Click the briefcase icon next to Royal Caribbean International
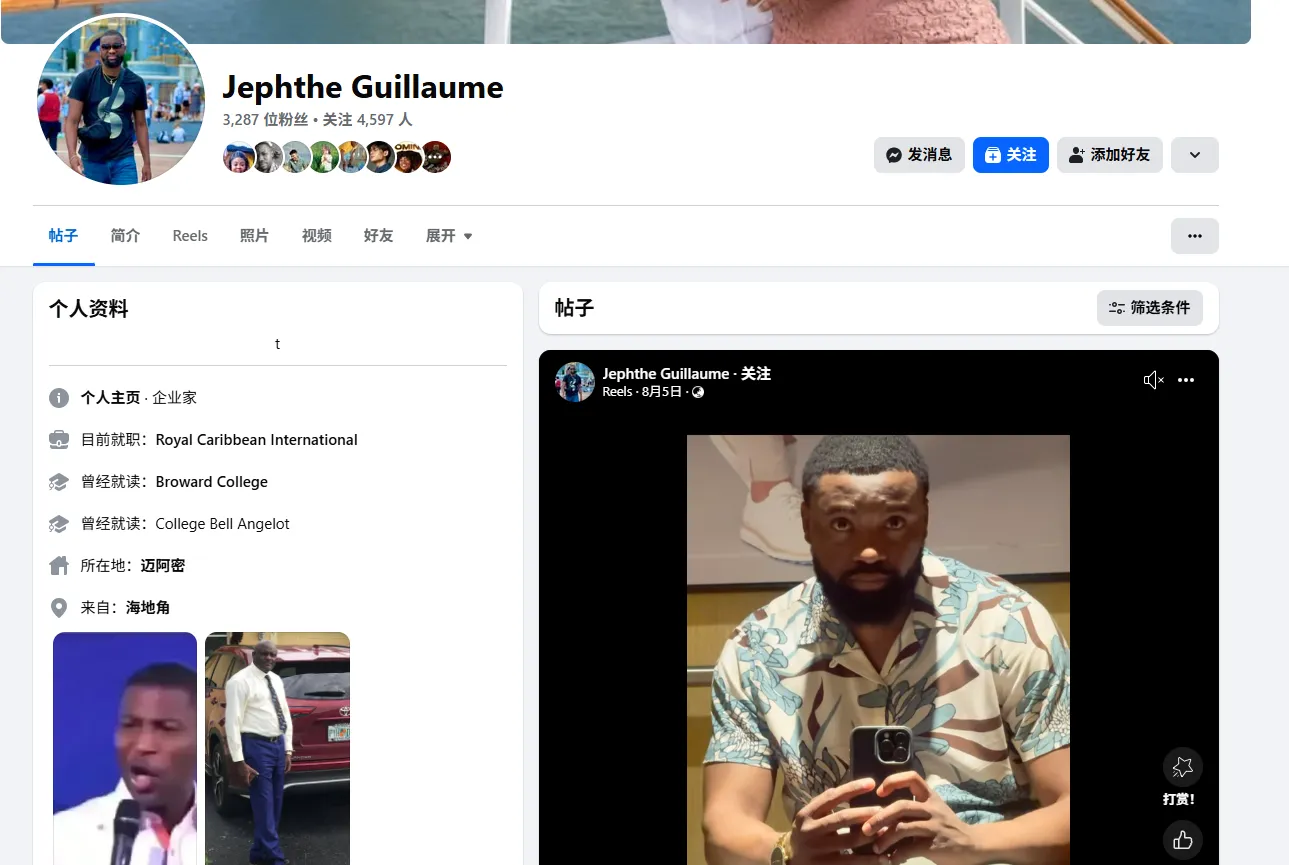This screenshot has height=865, width=1289. click(58, 439)
